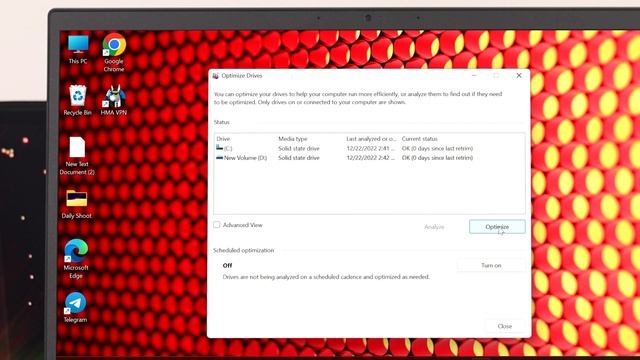Click the Off scheduled optimization label
The image size is (640, 360).
tap(227, 265)
